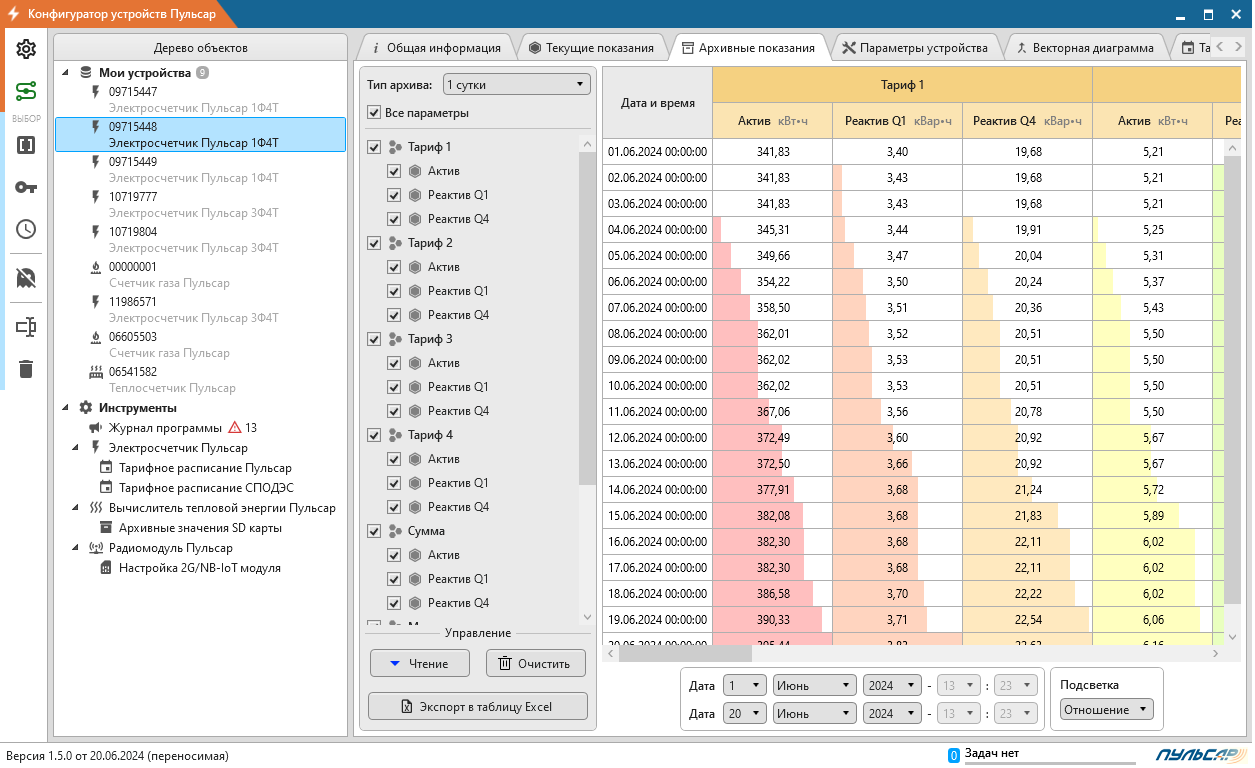The image size is (1255, 768).
Task: Open the end date year dropdown
Action: click(x=892, y=714)
